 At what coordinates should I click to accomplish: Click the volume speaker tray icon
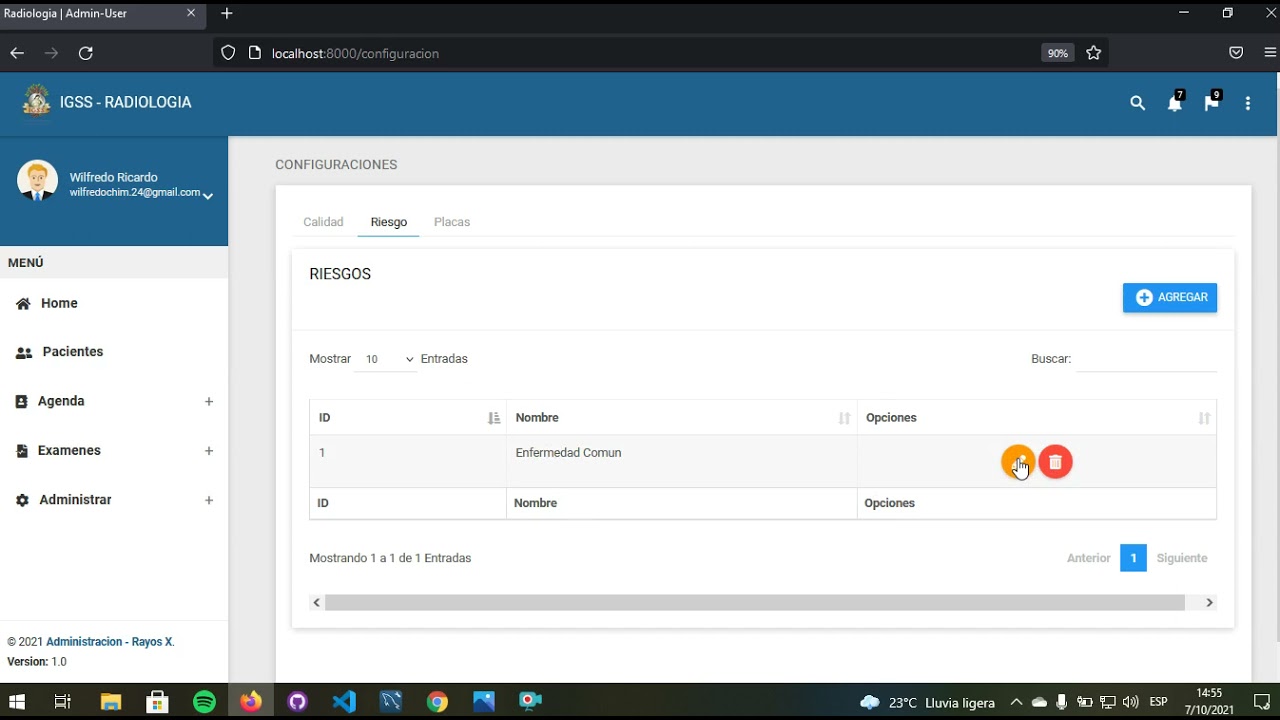(x=1131, y=703)
